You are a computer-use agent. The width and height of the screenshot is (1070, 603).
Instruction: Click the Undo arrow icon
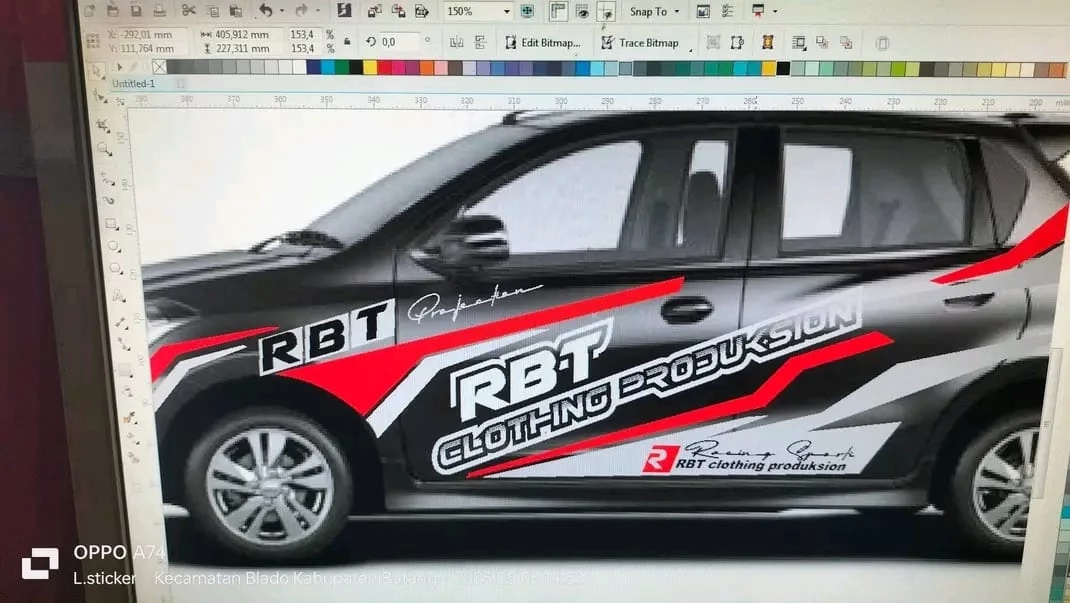coord(265,11)
